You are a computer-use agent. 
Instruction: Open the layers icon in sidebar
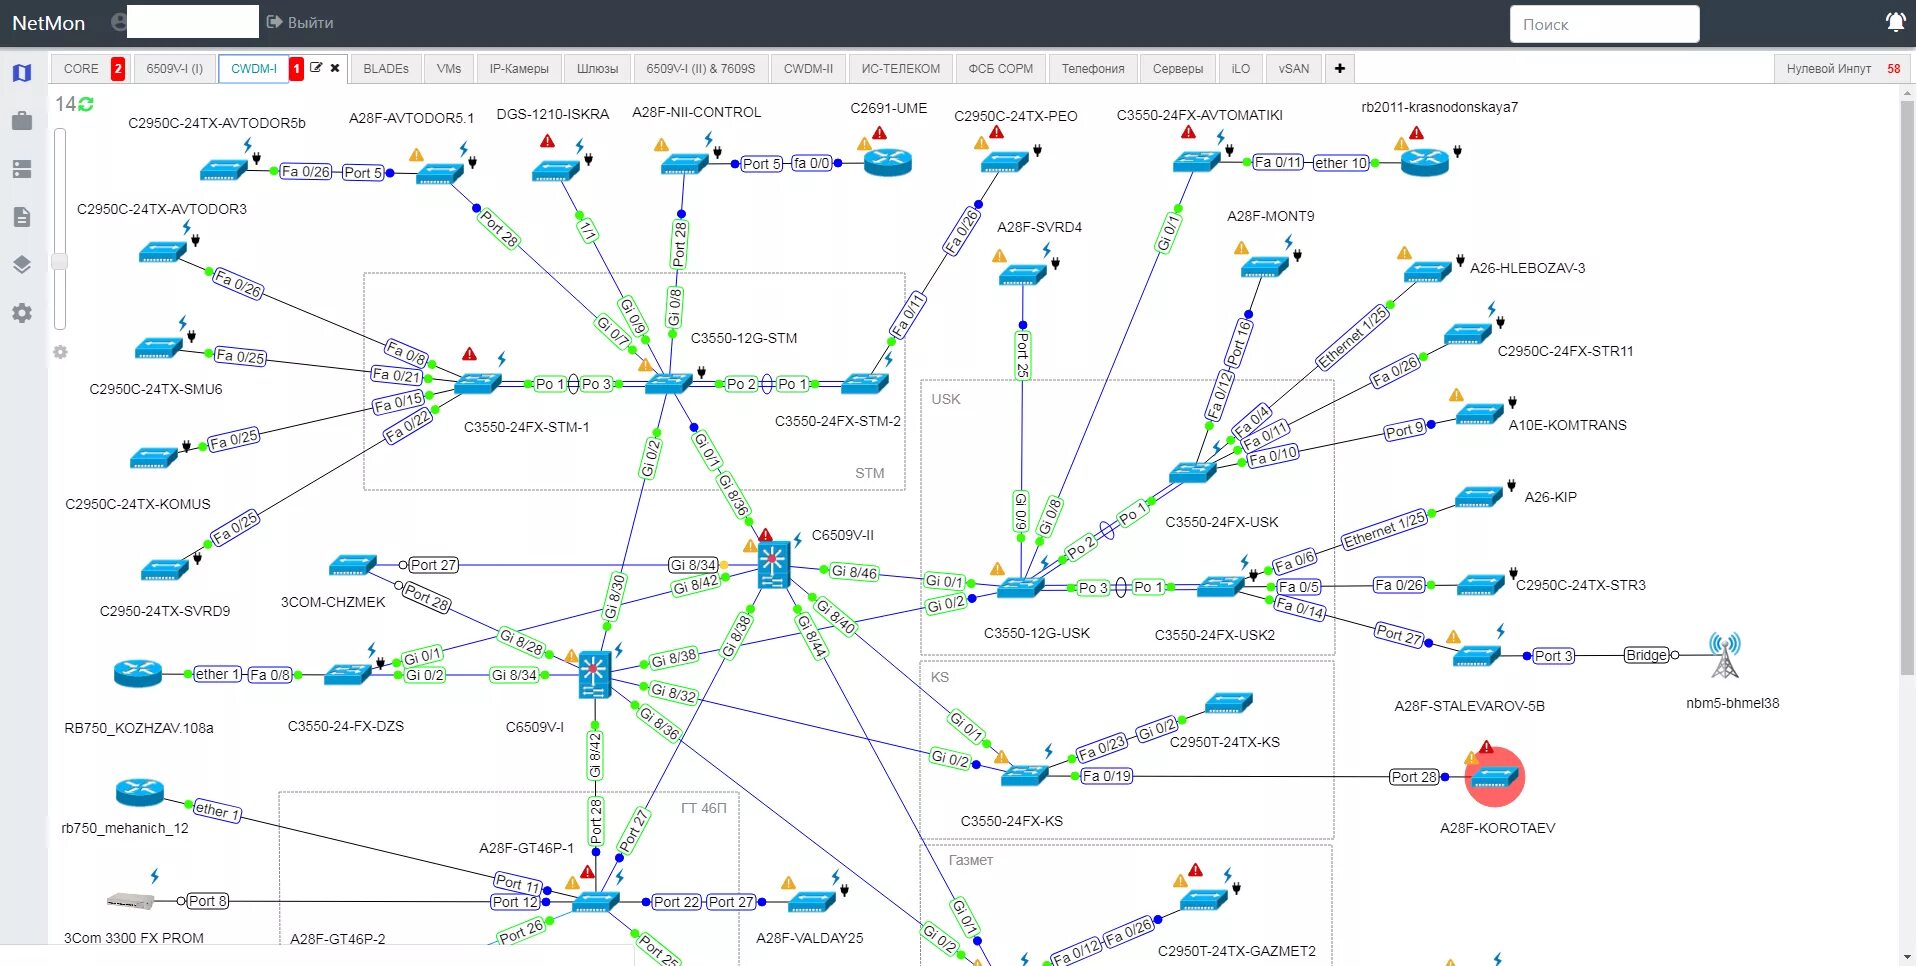click(x=22, y=265)
